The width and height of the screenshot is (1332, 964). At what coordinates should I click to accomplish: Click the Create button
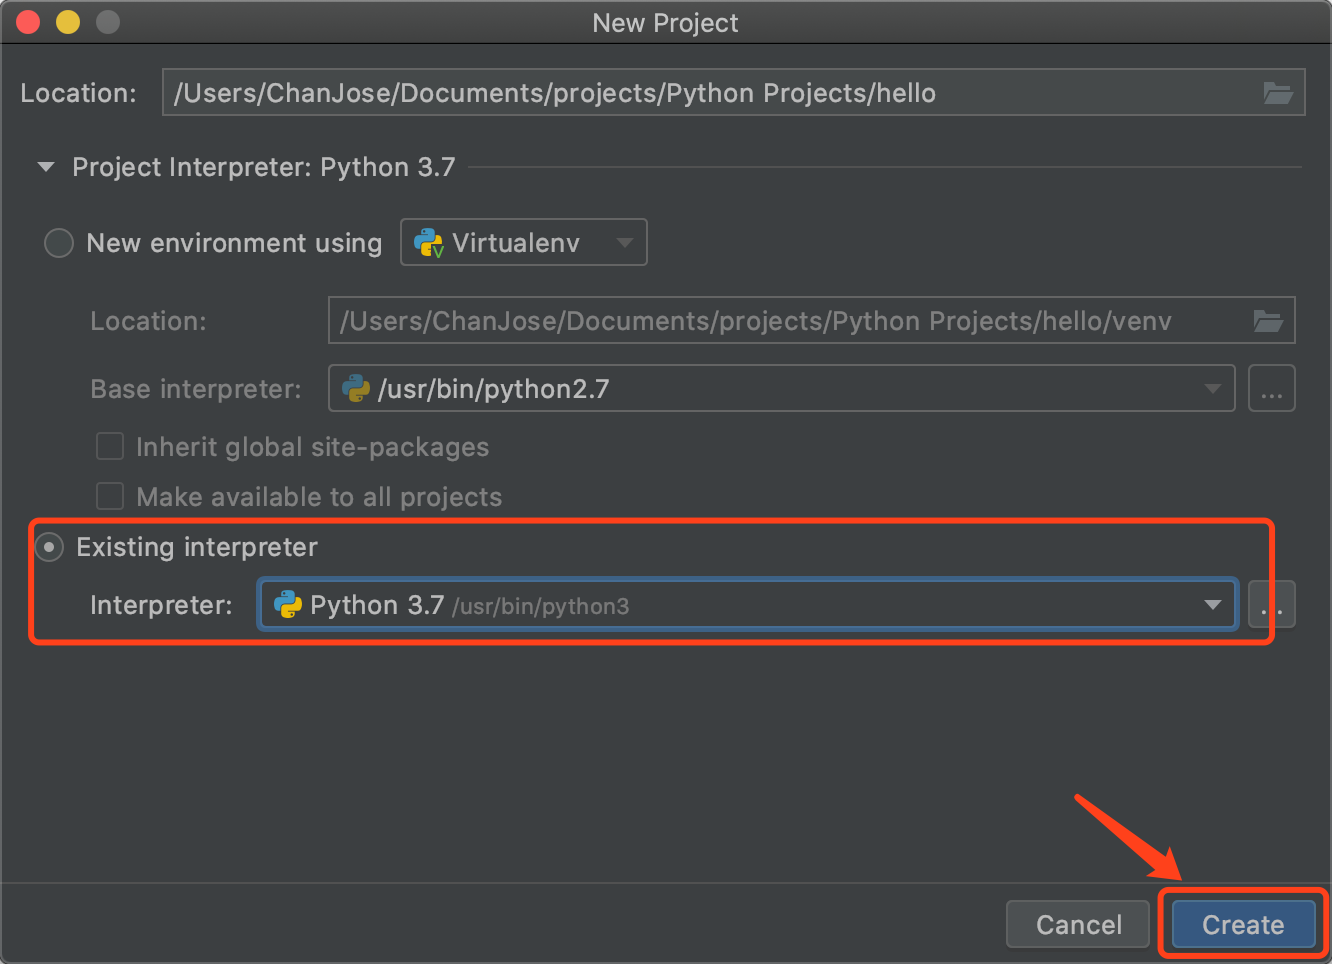1243,925
